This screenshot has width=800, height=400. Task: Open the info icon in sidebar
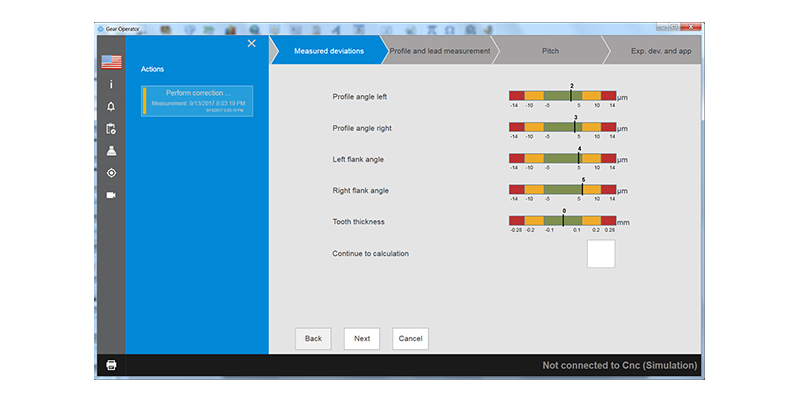pyautogui.click(x=111, y=85)
